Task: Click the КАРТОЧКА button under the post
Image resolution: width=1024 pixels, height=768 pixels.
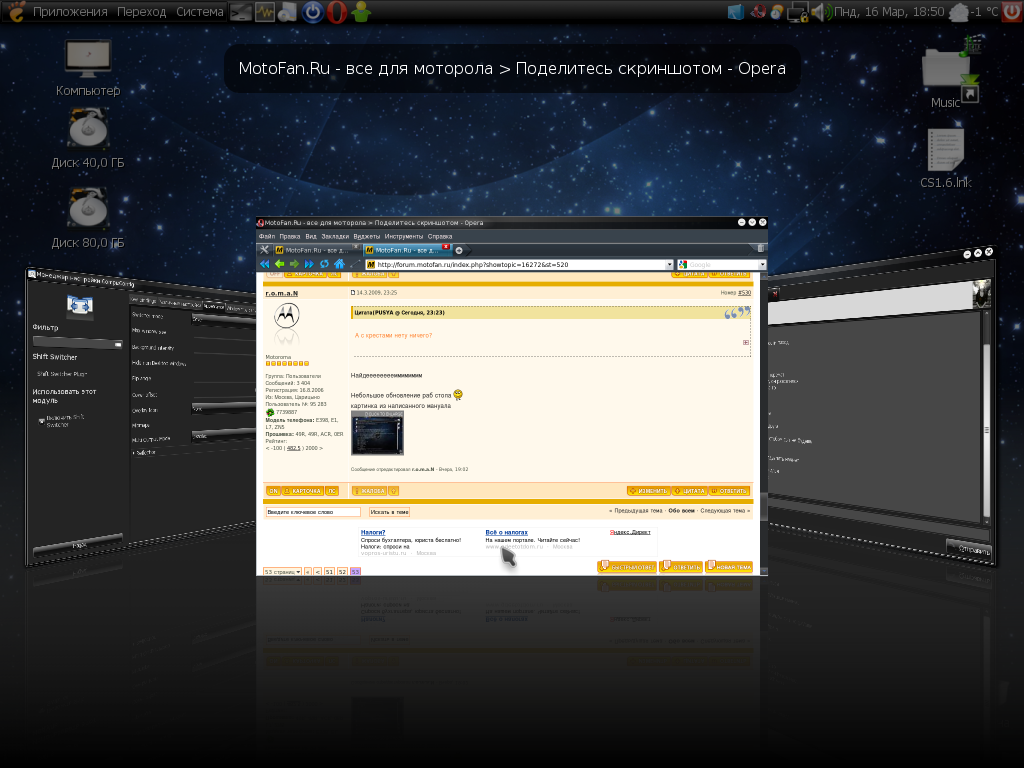Action: click(x=302, y=490)
